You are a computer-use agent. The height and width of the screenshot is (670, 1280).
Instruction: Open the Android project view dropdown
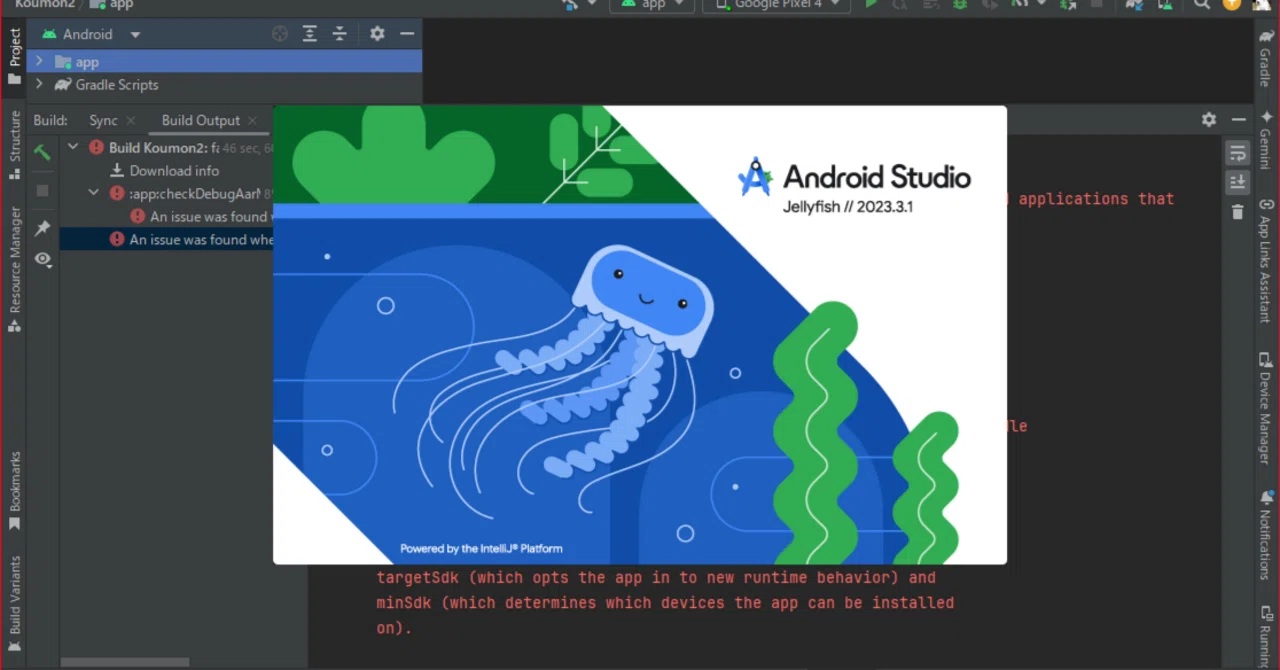click(92, 34)
